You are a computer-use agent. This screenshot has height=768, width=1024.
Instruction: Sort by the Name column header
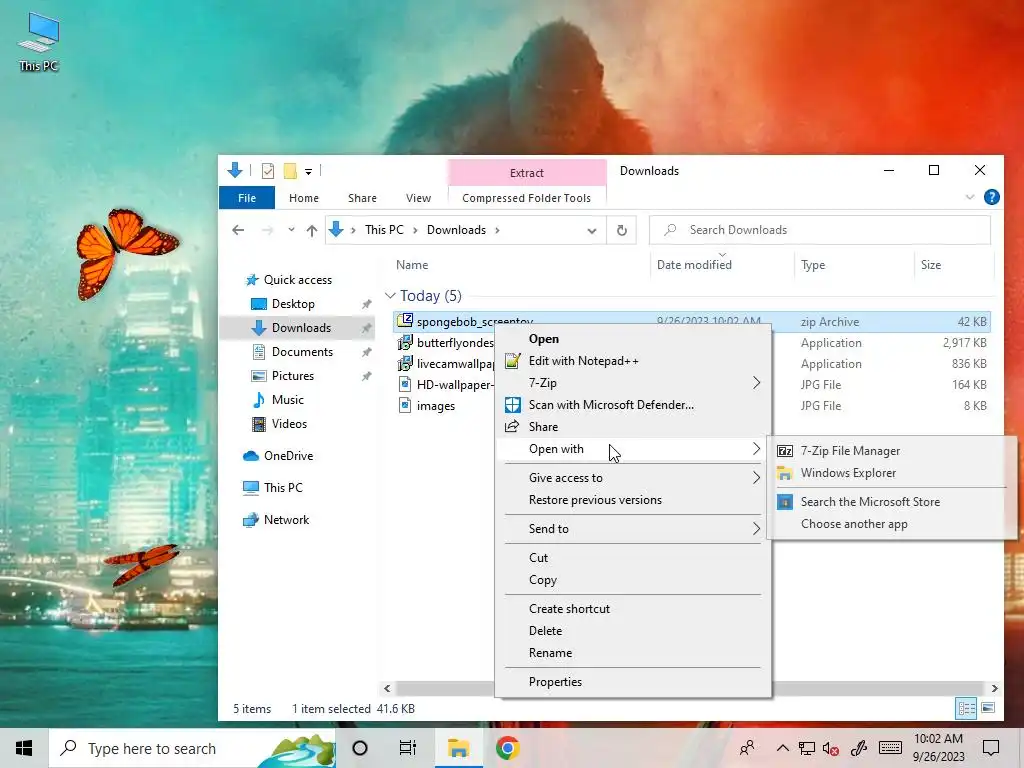point(412,265)
